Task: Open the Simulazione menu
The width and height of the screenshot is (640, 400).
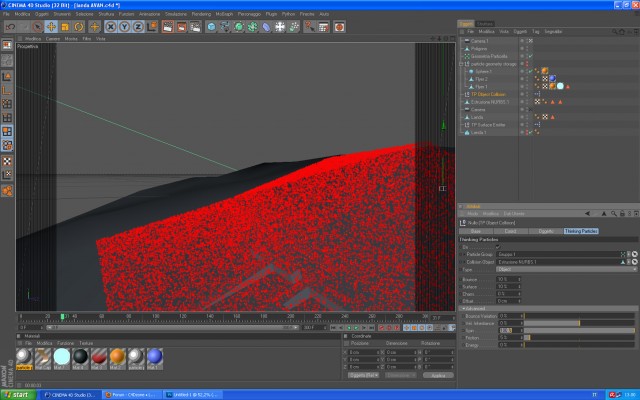Action: (x=176, y=14)
